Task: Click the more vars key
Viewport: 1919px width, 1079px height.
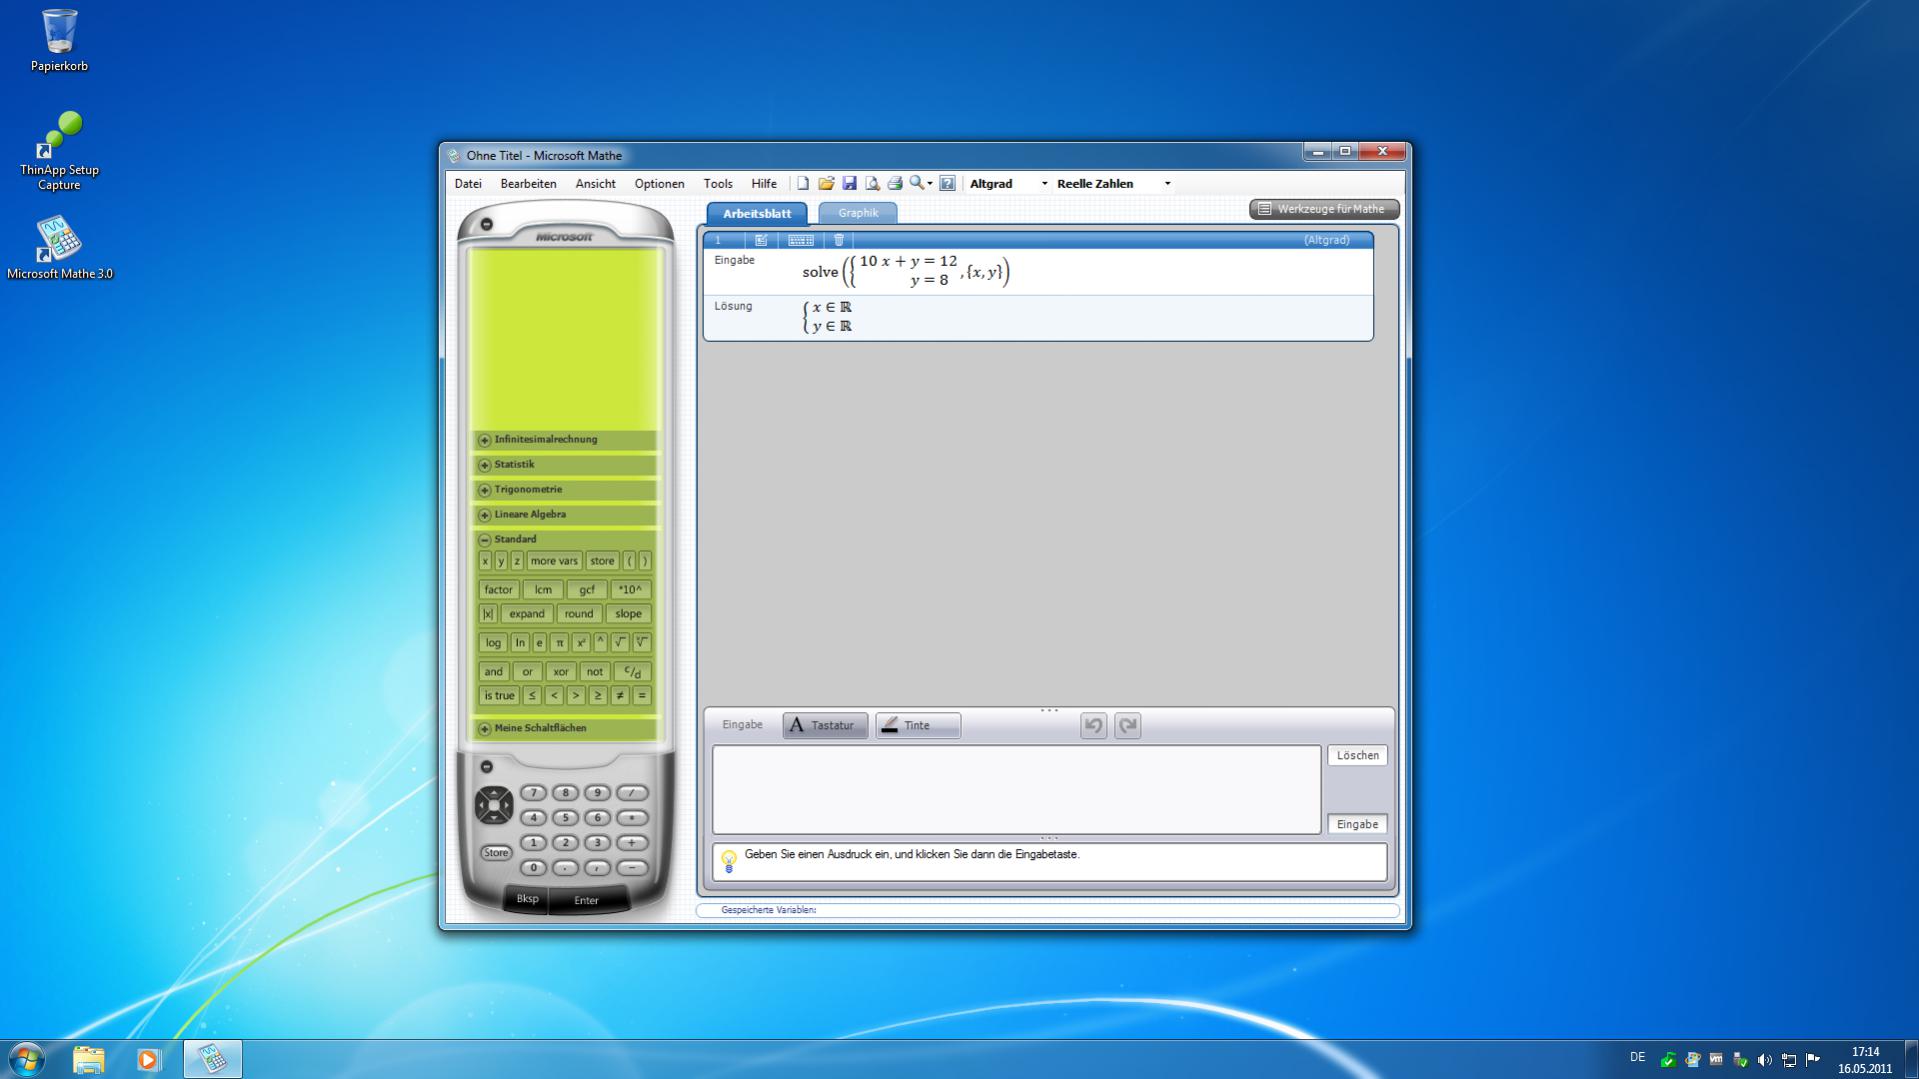Action: tap(554, 561)
